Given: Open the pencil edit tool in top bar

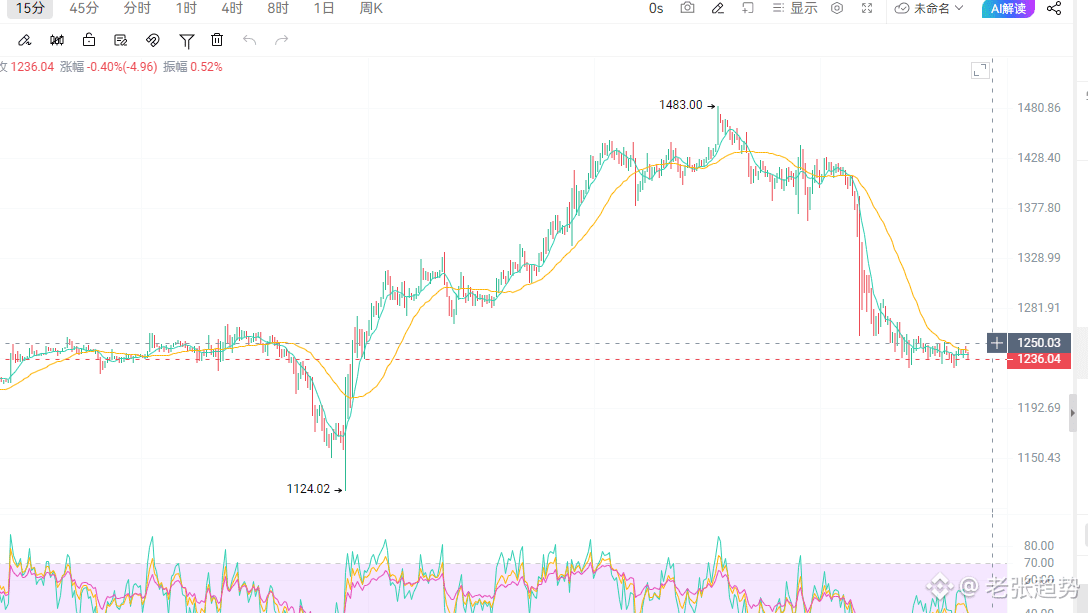Looking at the screenshot, I should coord(717,8).
